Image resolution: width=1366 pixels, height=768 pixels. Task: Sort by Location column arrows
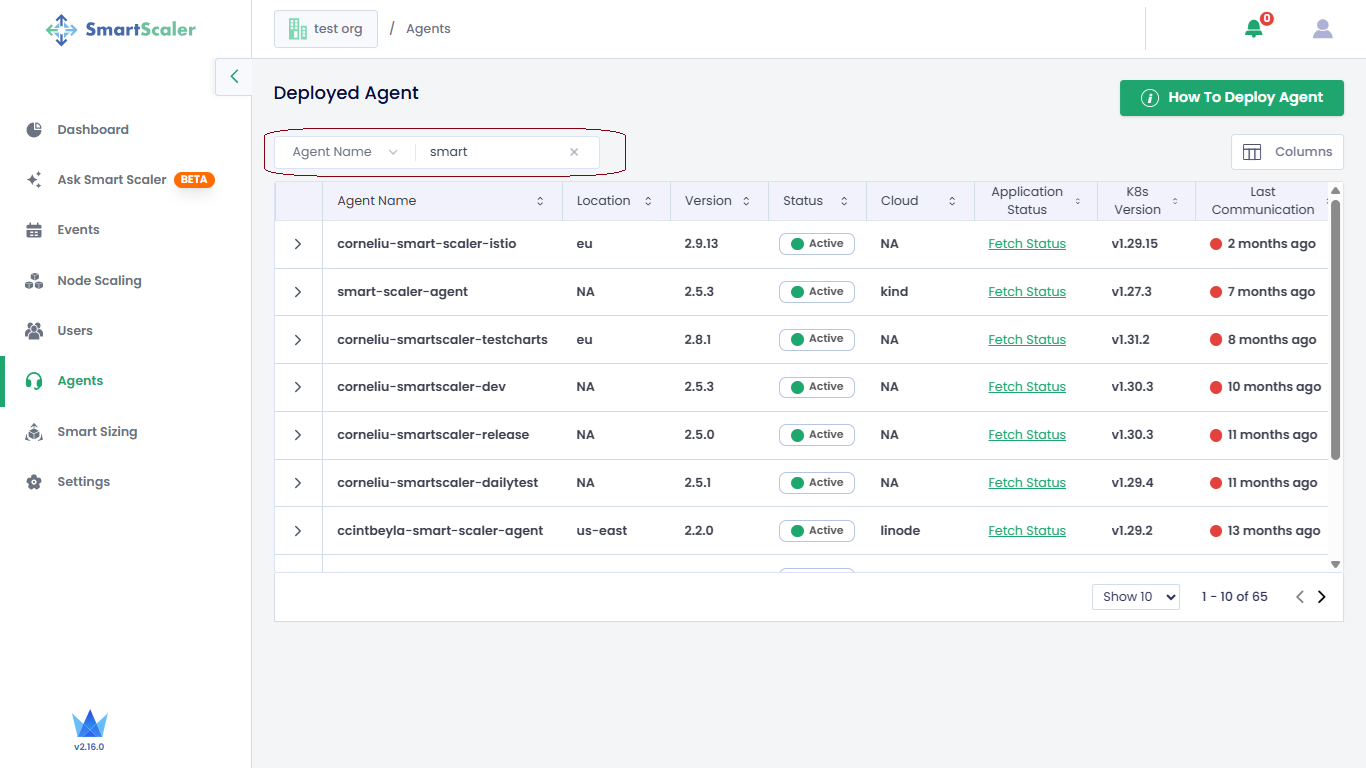pyautogui.click(x=648, y=201)
